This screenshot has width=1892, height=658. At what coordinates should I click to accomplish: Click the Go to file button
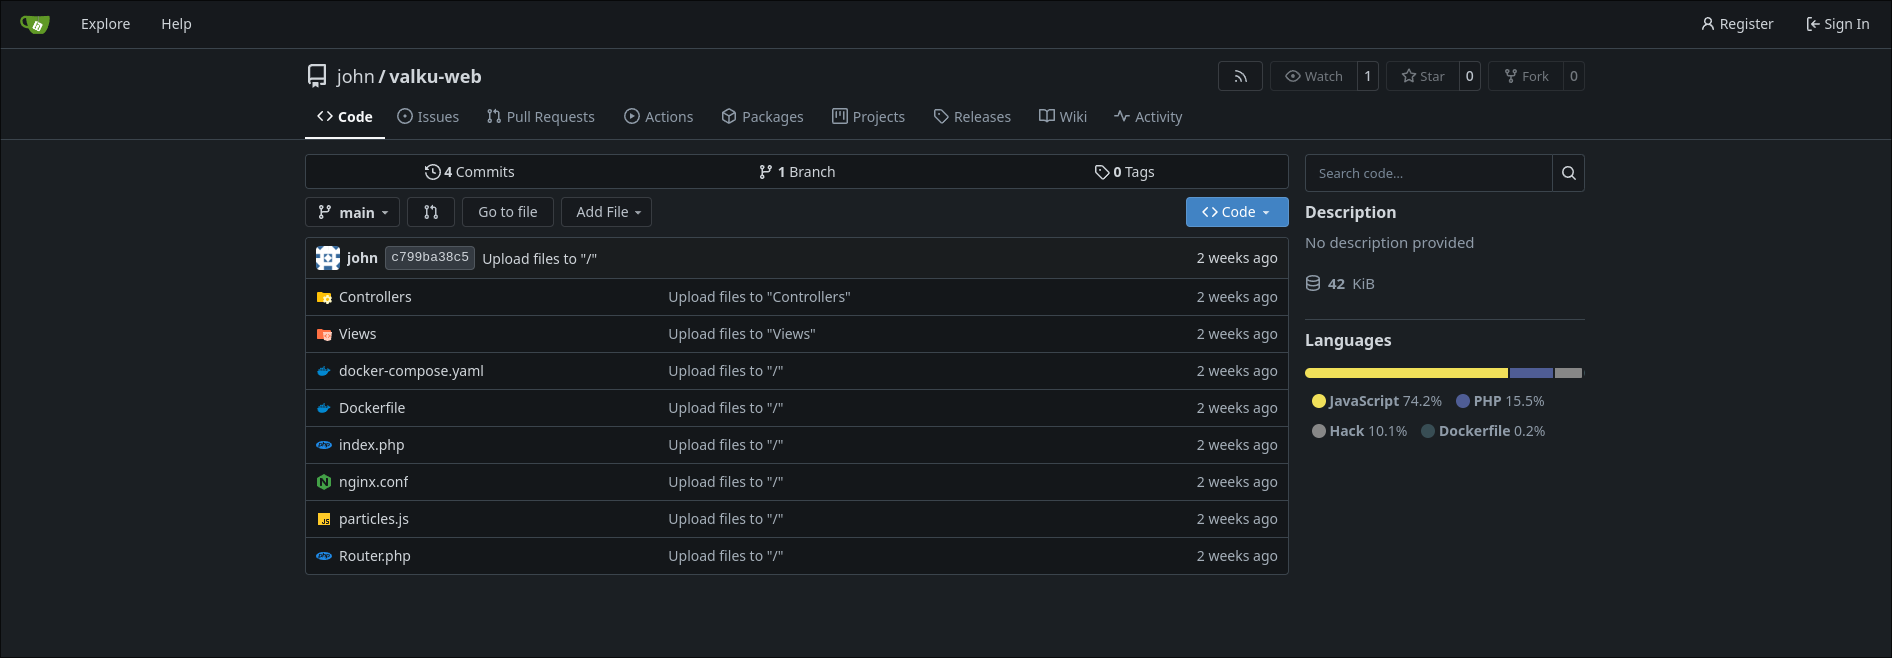click(x=507, y=212)
